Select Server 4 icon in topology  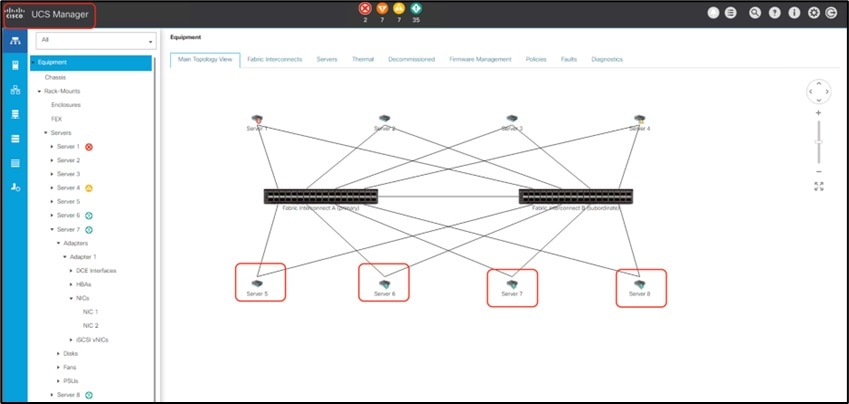639,119
